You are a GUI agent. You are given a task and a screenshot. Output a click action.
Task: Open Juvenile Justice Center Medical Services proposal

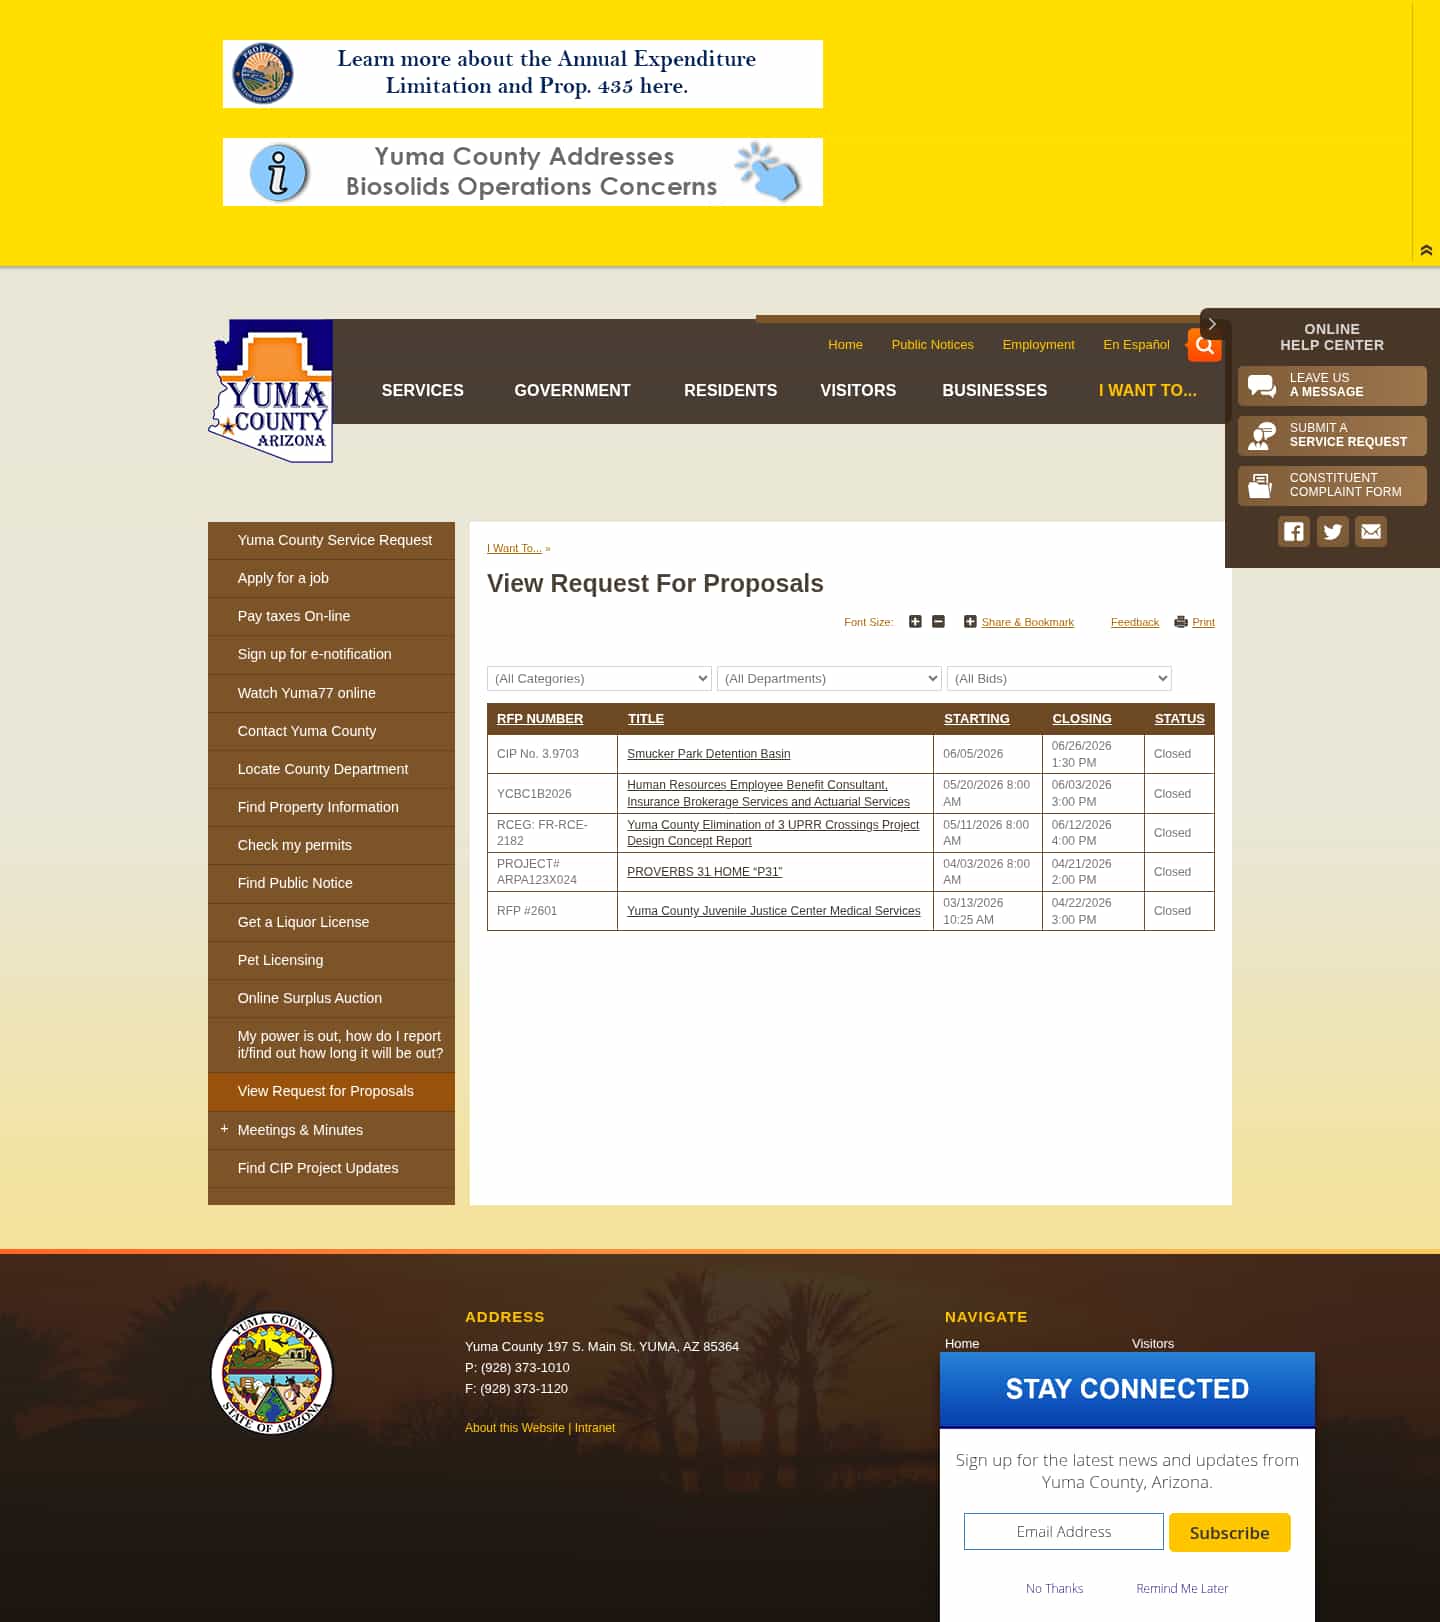point(773,911)
